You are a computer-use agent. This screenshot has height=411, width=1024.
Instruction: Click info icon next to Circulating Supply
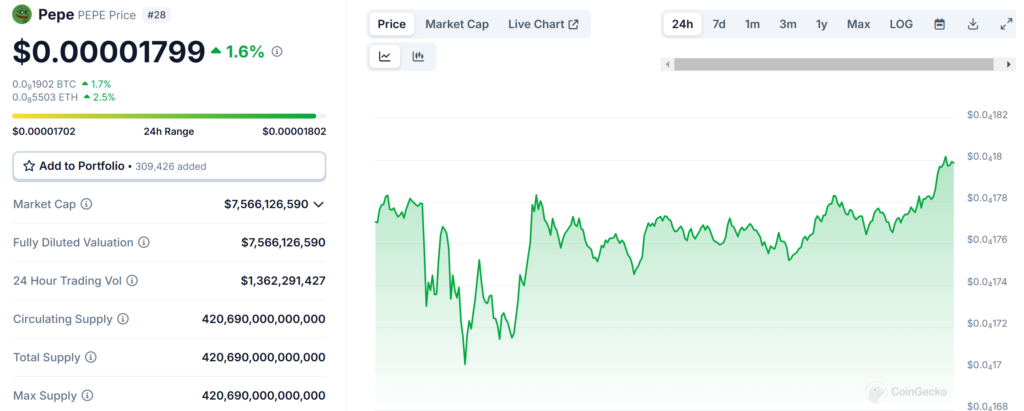(123, 319)
